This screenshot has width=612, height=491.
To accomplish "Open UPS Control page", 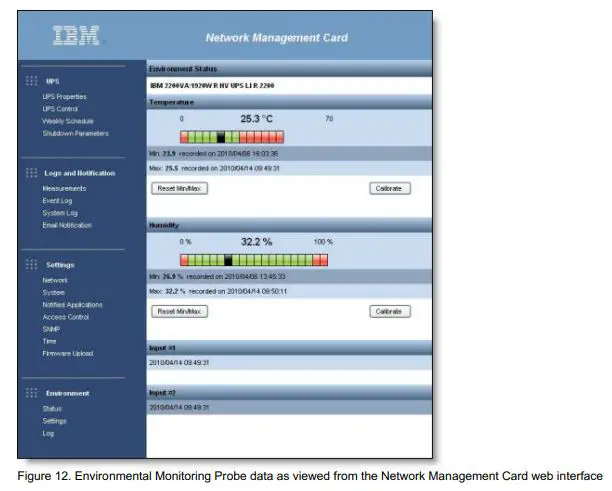I will [60, 109].
